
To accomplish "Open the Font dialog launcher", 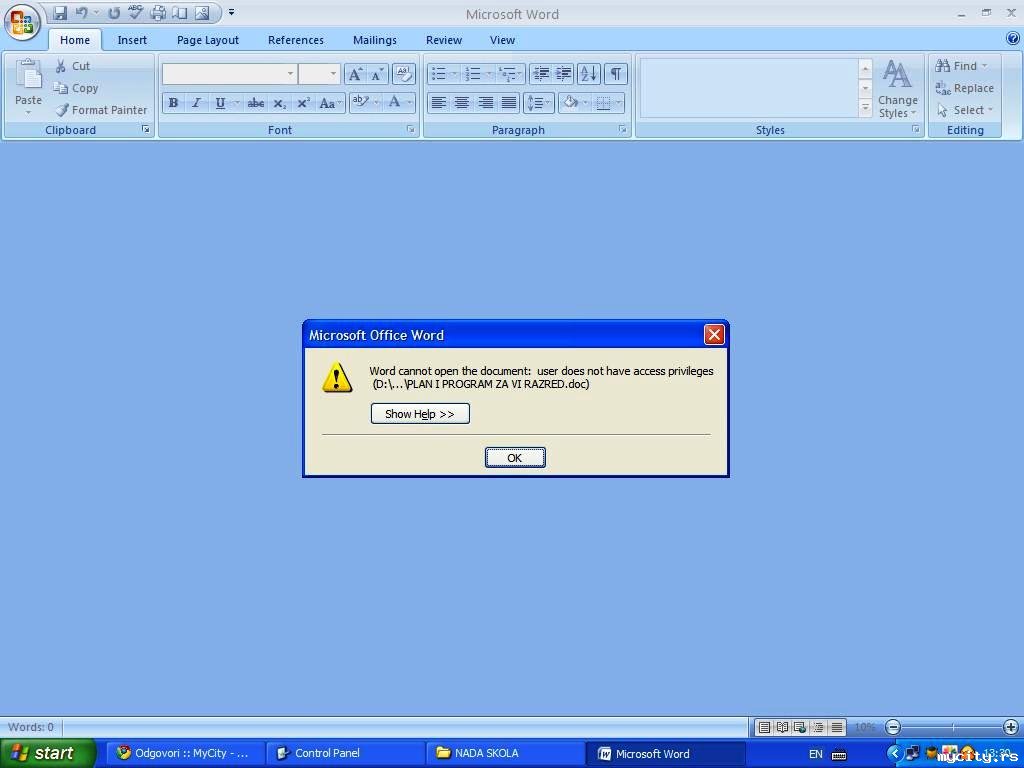I will pyautogui.click(x=411, y=130).
